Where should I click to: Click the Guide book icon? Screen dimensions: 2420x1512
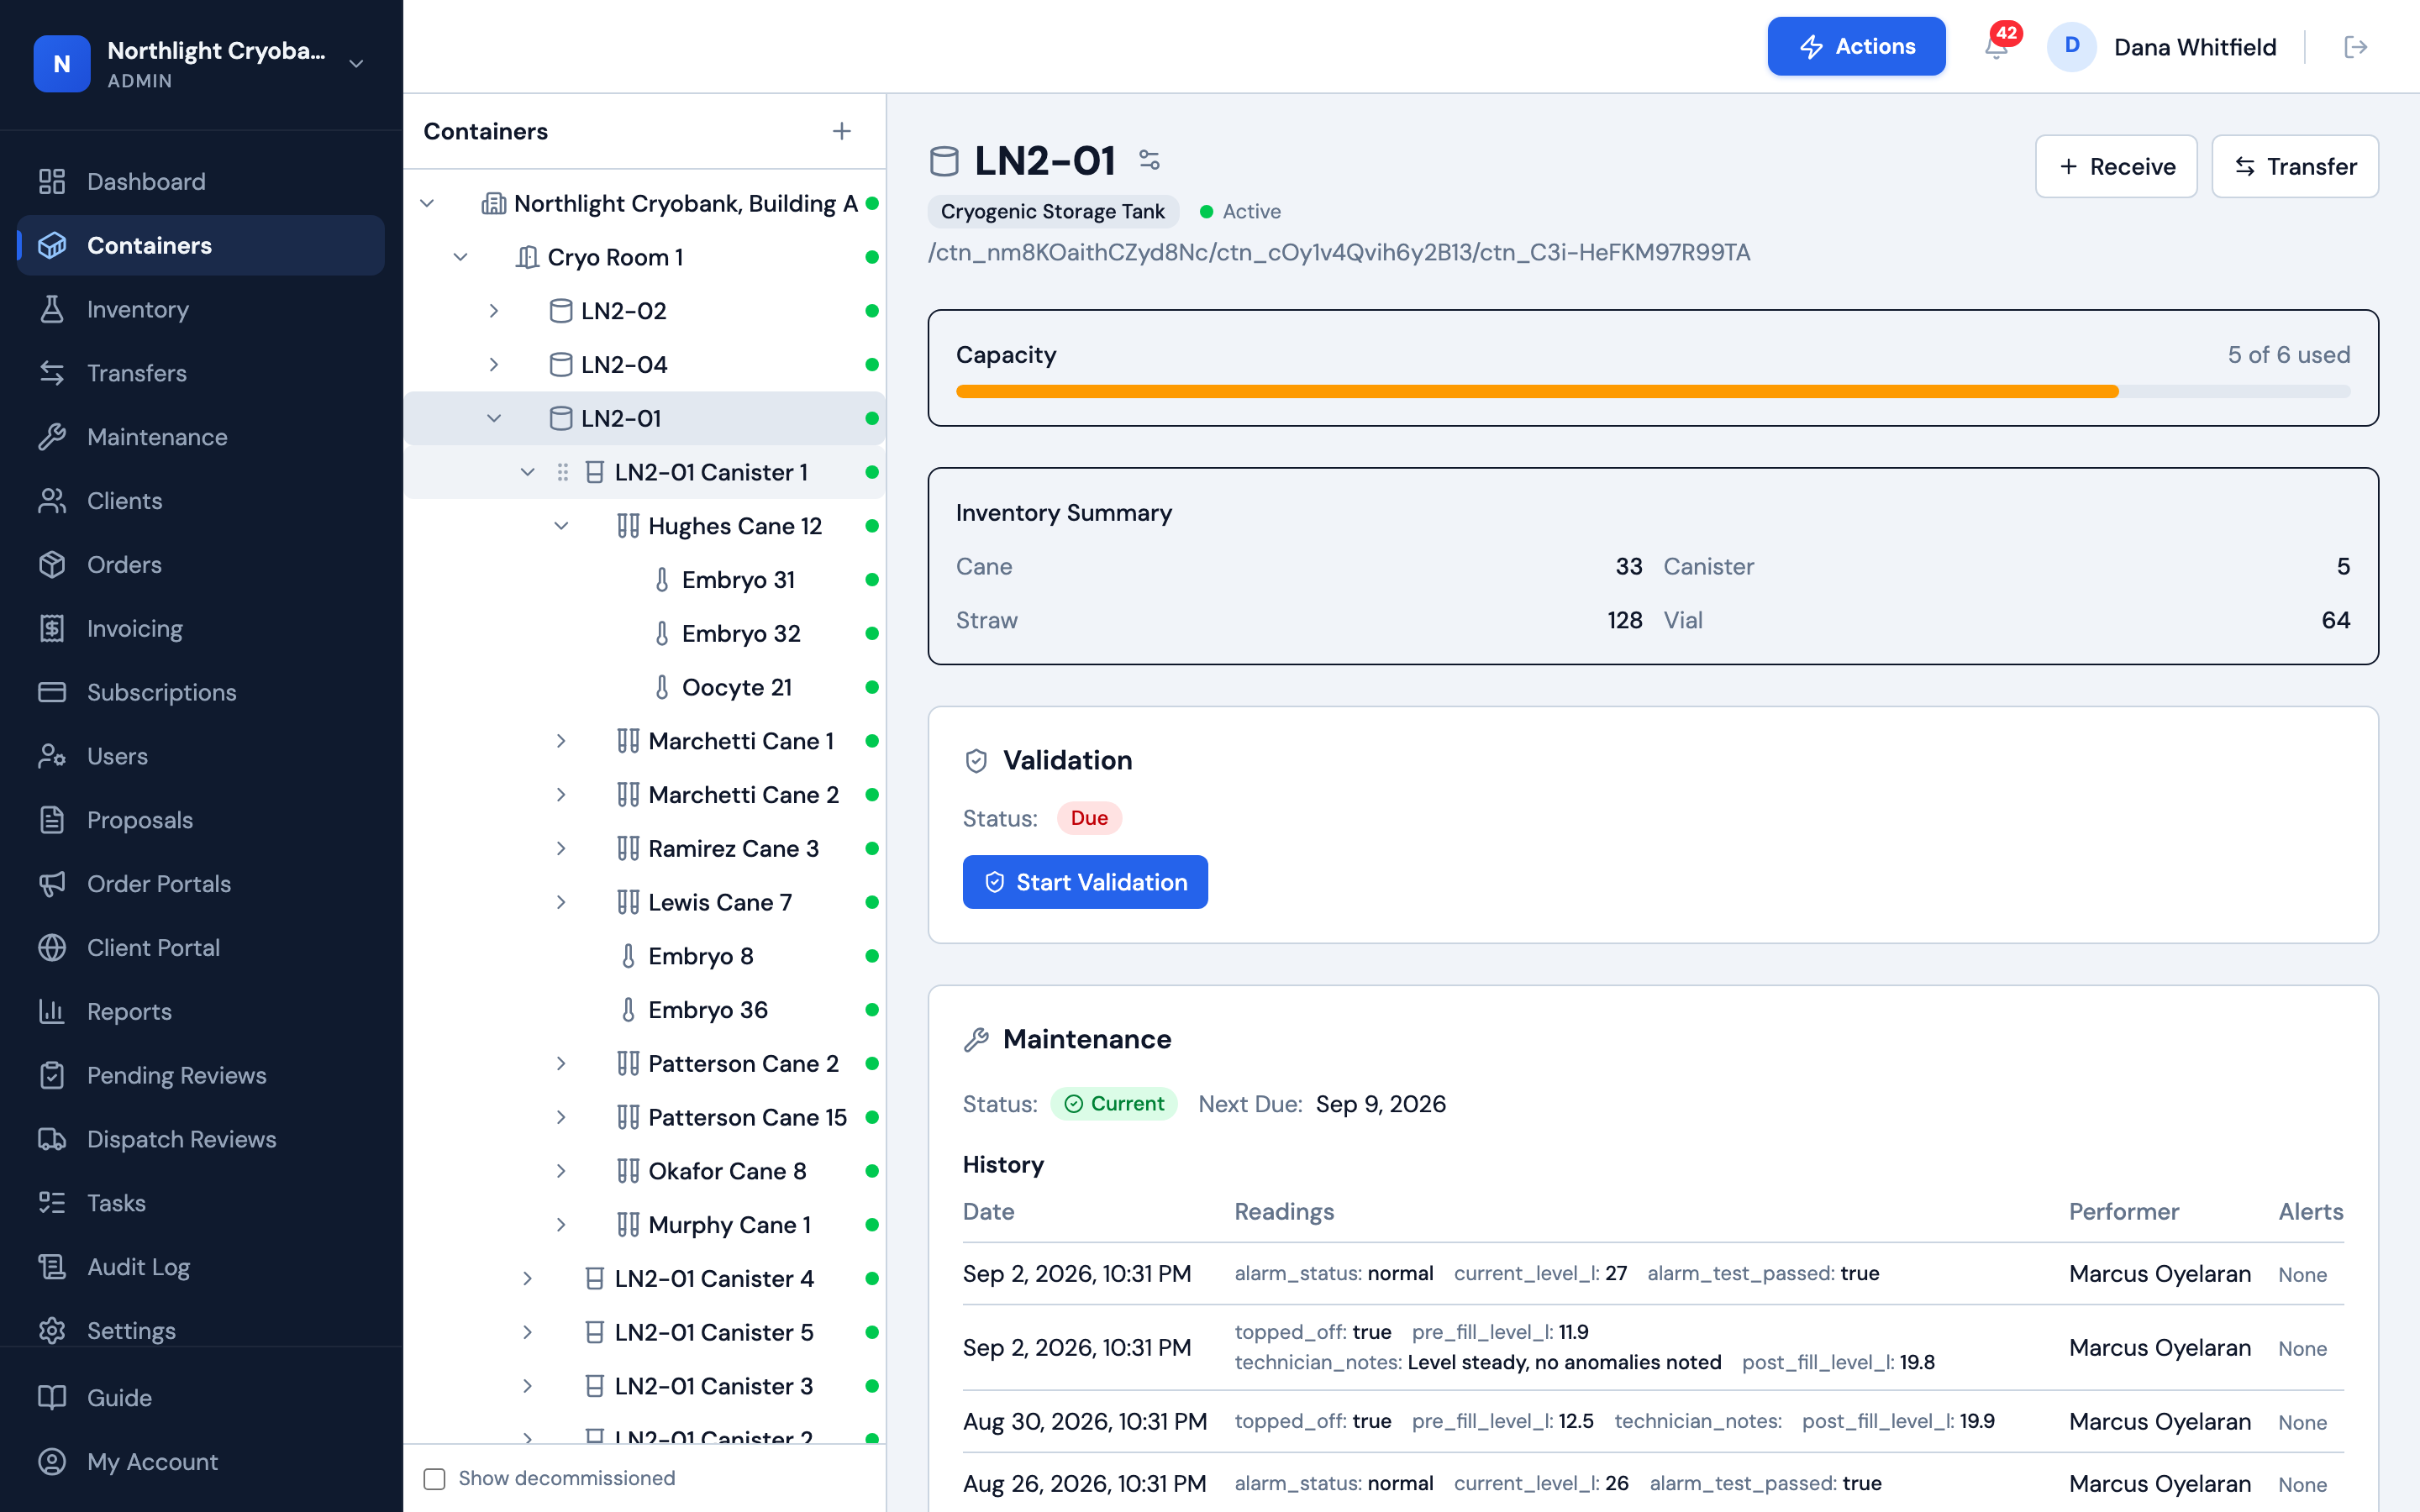(52, 1398)
